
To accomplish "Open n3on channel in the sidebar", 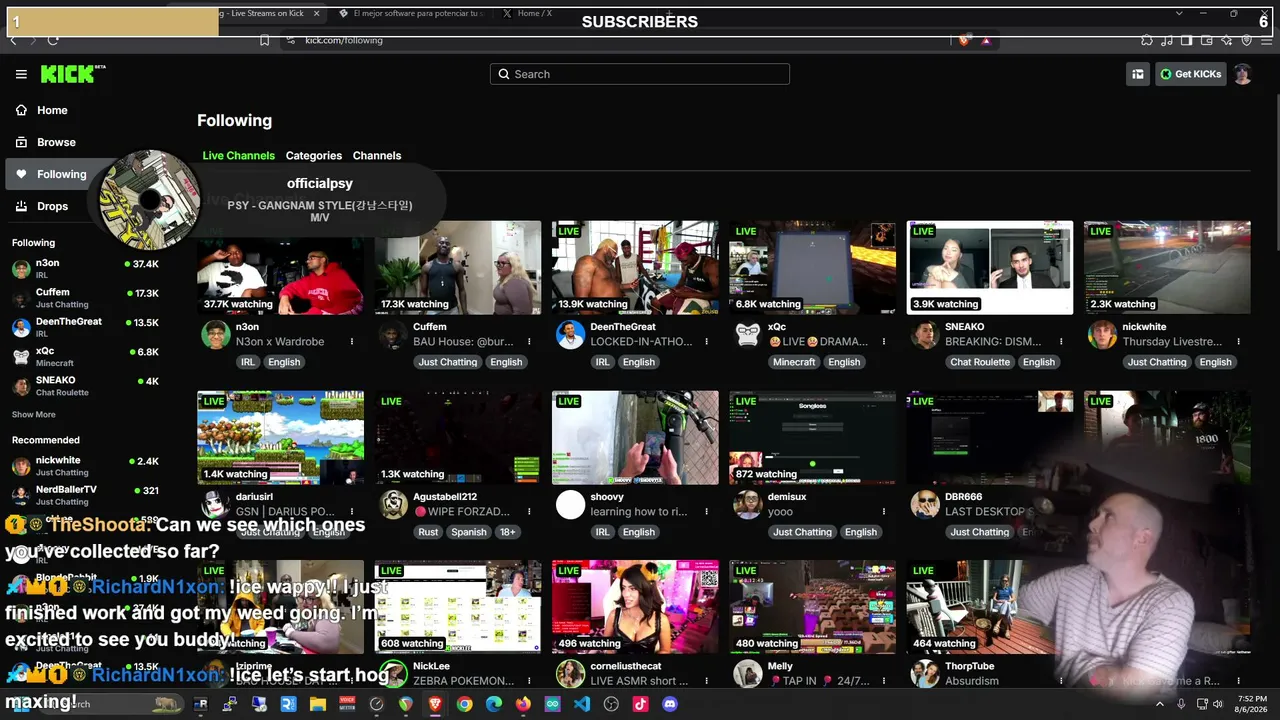I will click(x=85, y=269).
